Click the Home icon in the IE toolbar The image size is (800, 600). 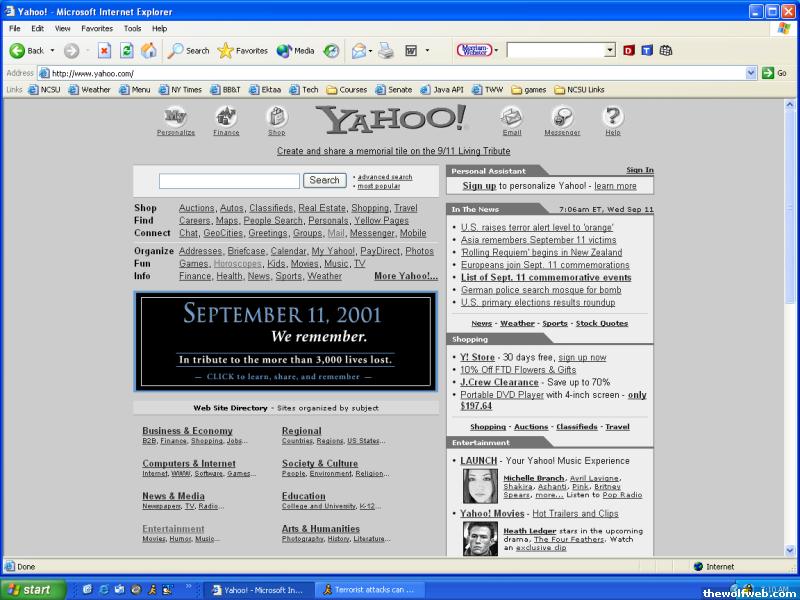pos(150,50)
